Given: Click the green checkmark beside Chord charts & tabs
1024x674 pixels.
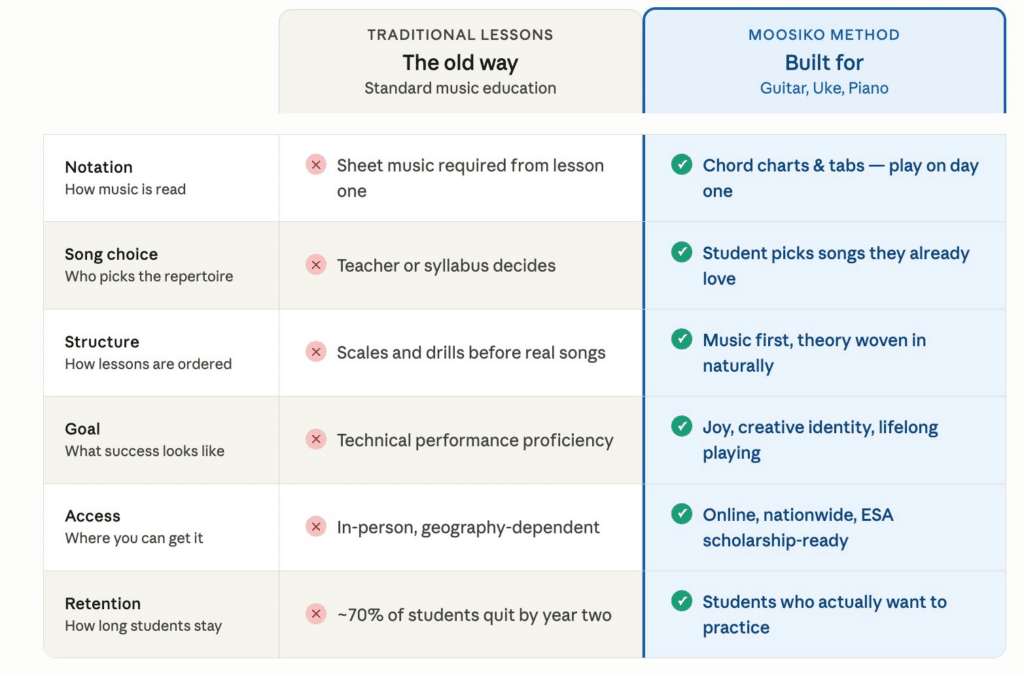Looking at the screenshot, I should point(682,165).
